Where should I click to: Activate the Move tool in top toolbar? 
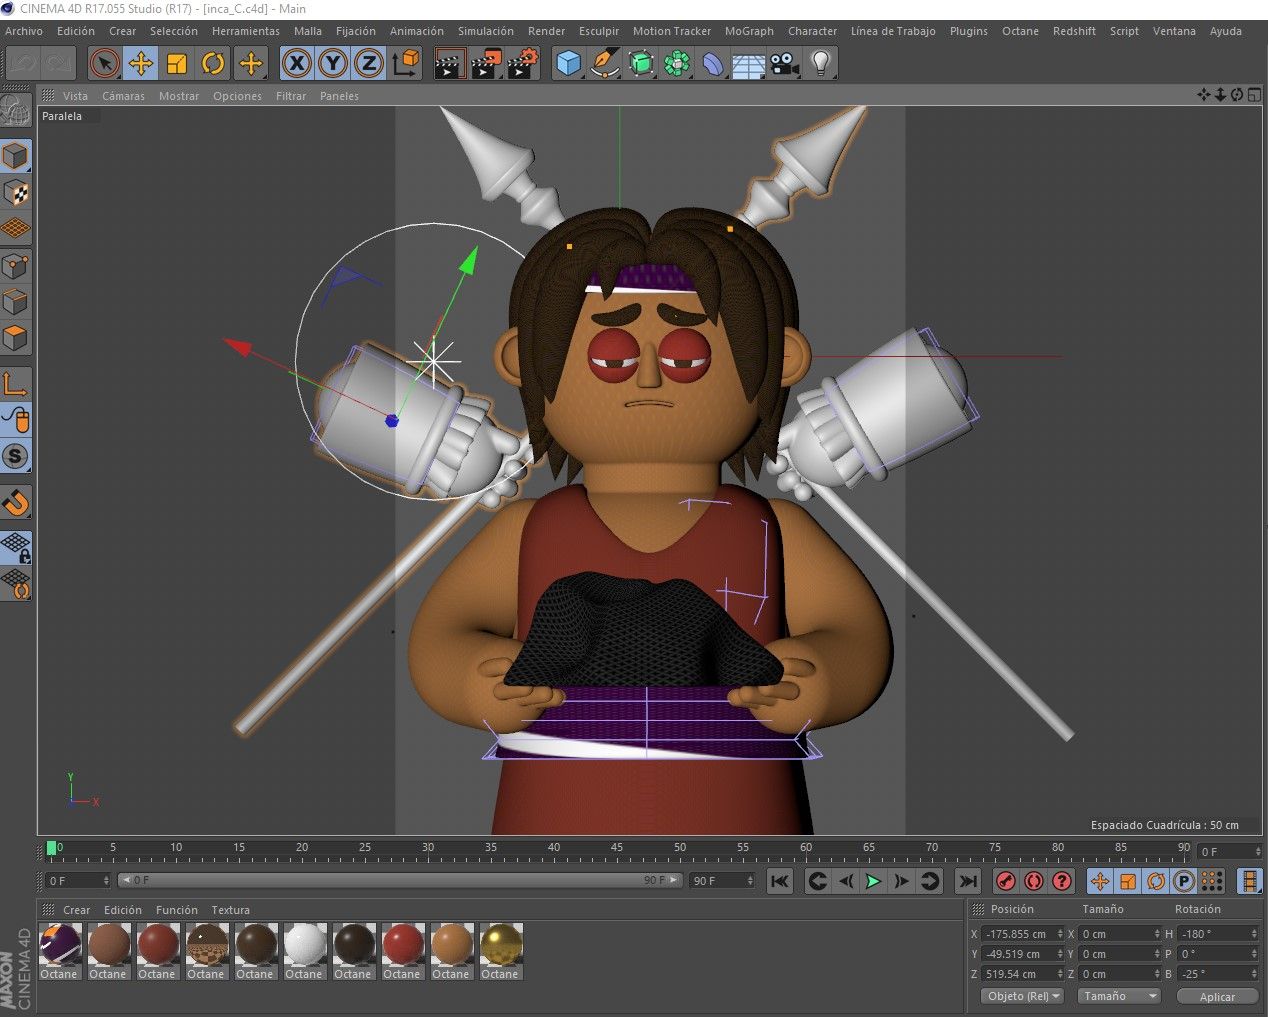(x=140, y=63)
